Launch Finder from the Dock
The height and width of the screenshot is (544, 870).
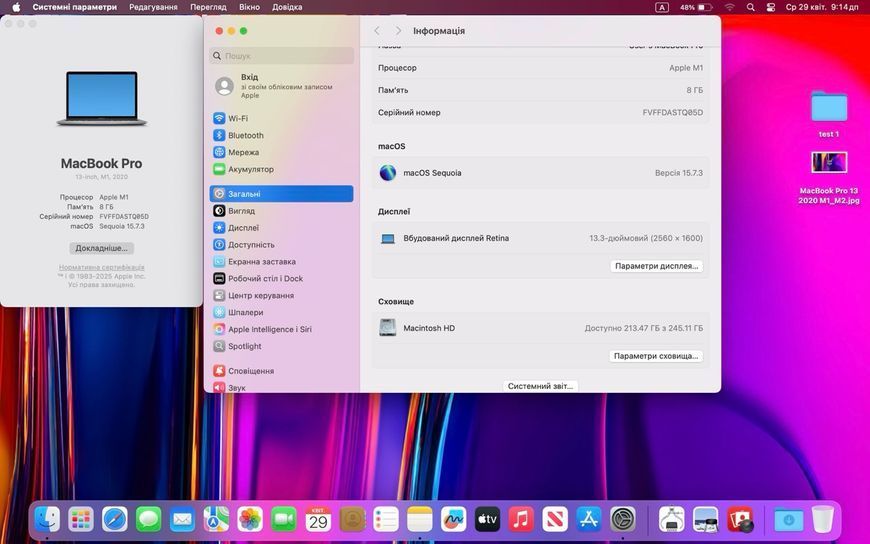tap(47, 520)
